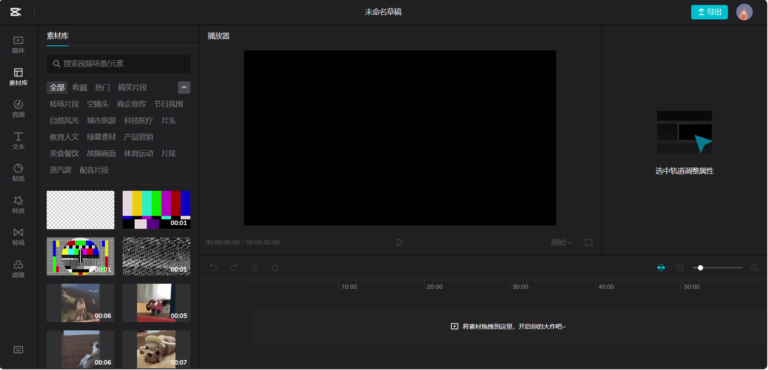Filter by 美食餐饮 category

point(64,154)
